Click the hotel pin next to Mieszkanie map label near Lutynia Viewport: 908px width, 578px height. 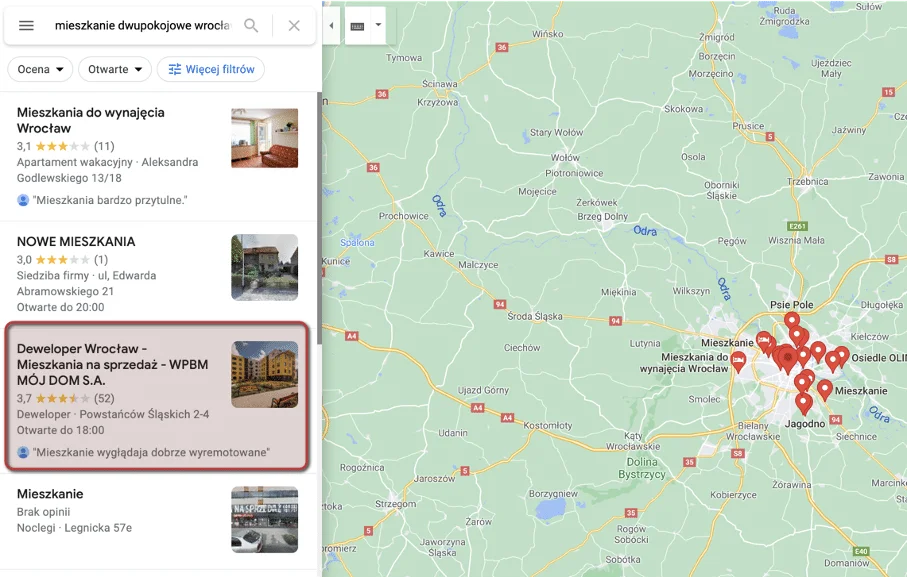(764, 341)
